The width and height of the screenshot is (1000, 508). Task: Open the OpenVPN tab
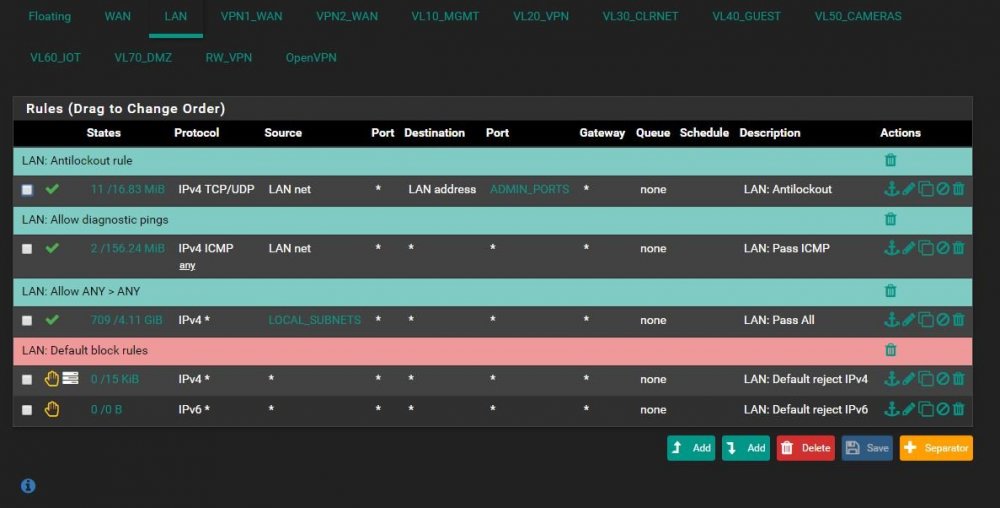coord(311,57)
